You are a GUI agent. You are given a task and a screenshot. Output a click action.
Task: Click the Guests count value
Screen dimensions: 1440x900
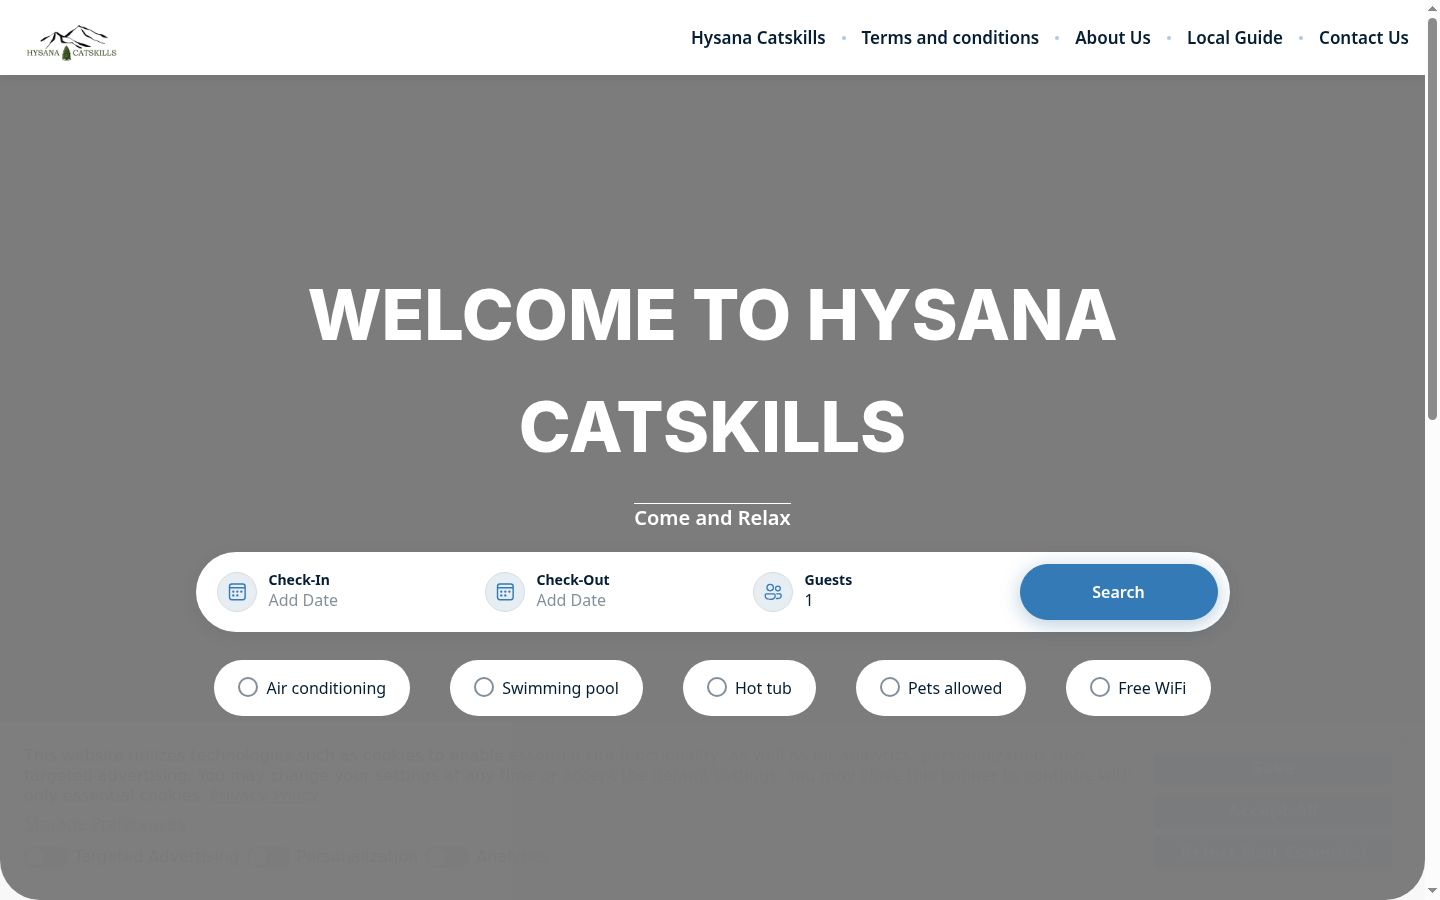point(809,600)
